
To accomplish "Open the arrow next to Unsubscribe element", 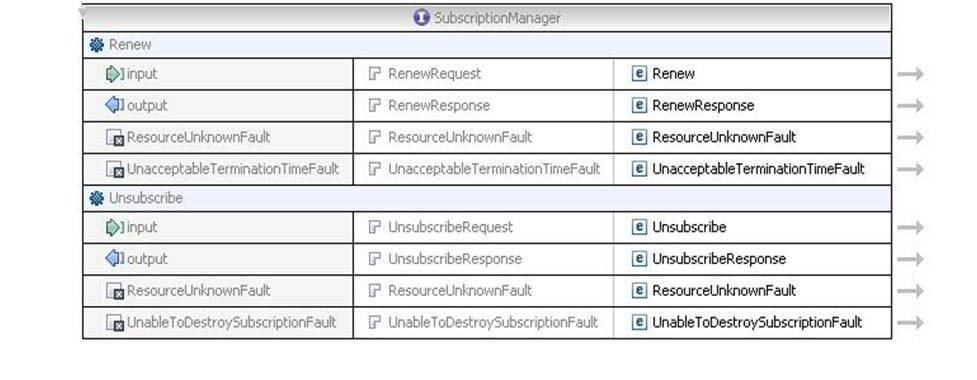I will 910,227.
